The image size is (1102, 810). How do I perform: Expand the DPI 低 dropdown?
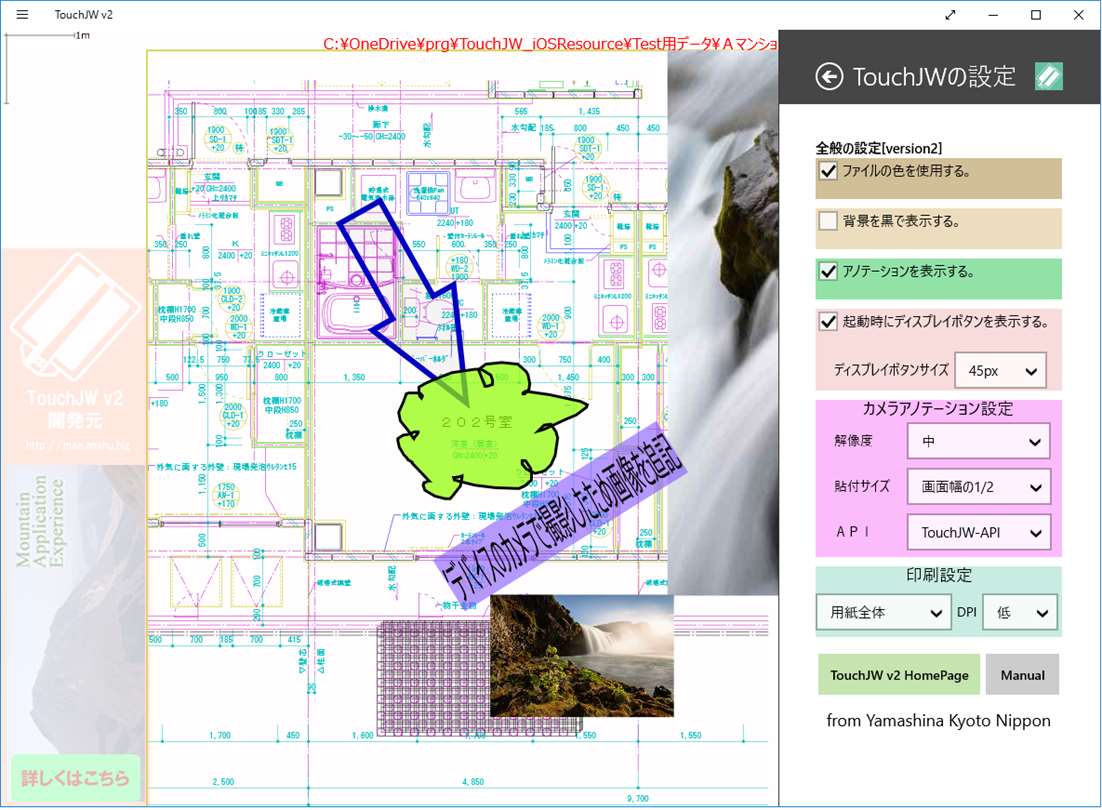click(1020, 613)
